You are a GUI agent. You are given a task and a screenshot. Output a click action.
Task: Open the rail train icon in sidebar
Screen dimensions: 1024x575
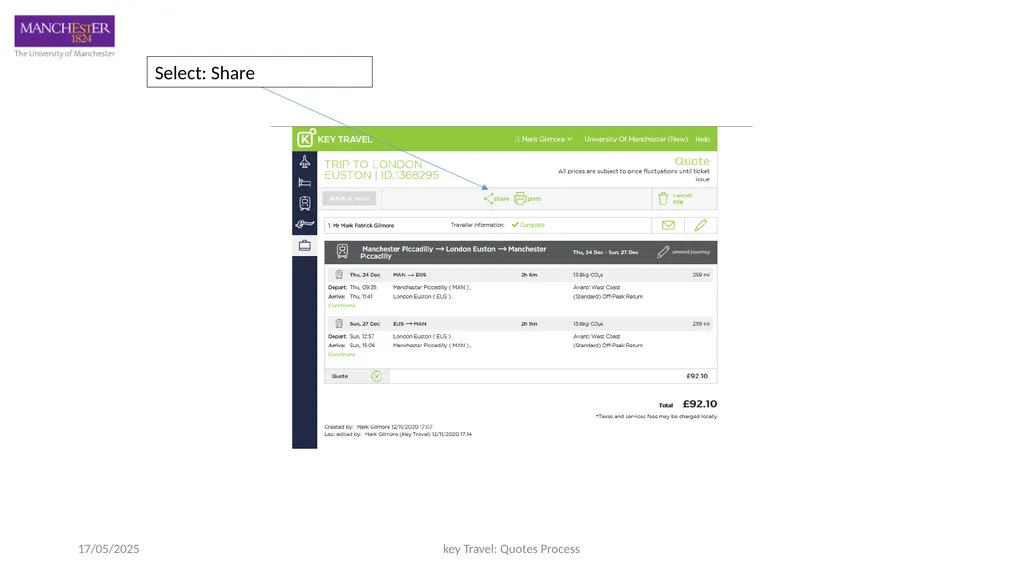[x=304, y=203]
